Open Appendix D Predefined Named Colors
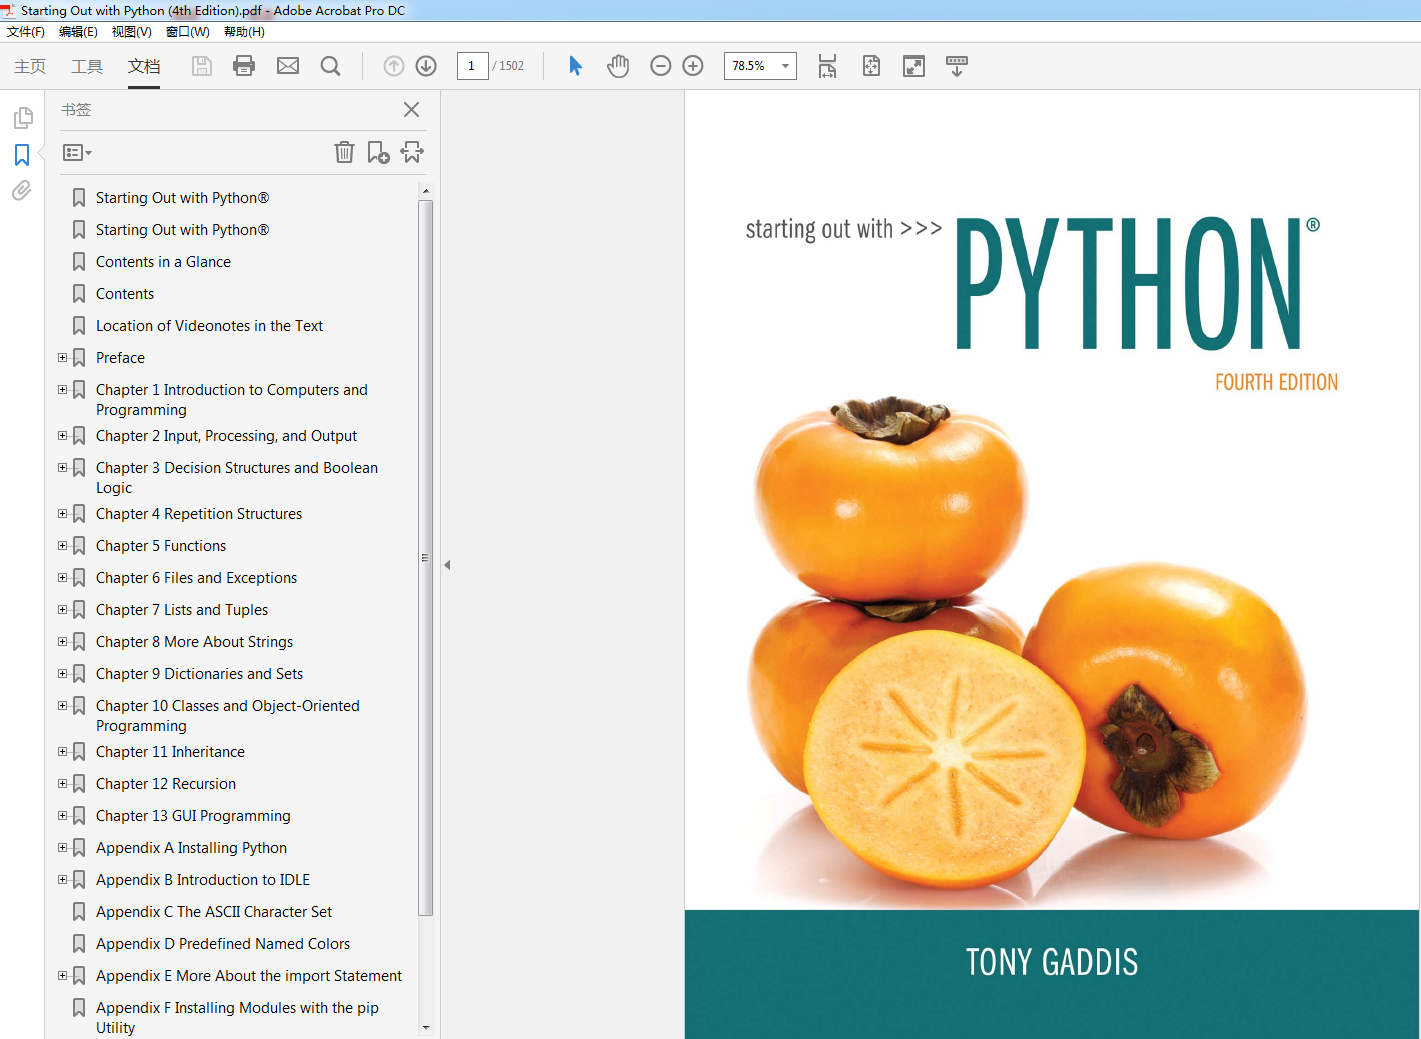 click(x=223, y=944)
